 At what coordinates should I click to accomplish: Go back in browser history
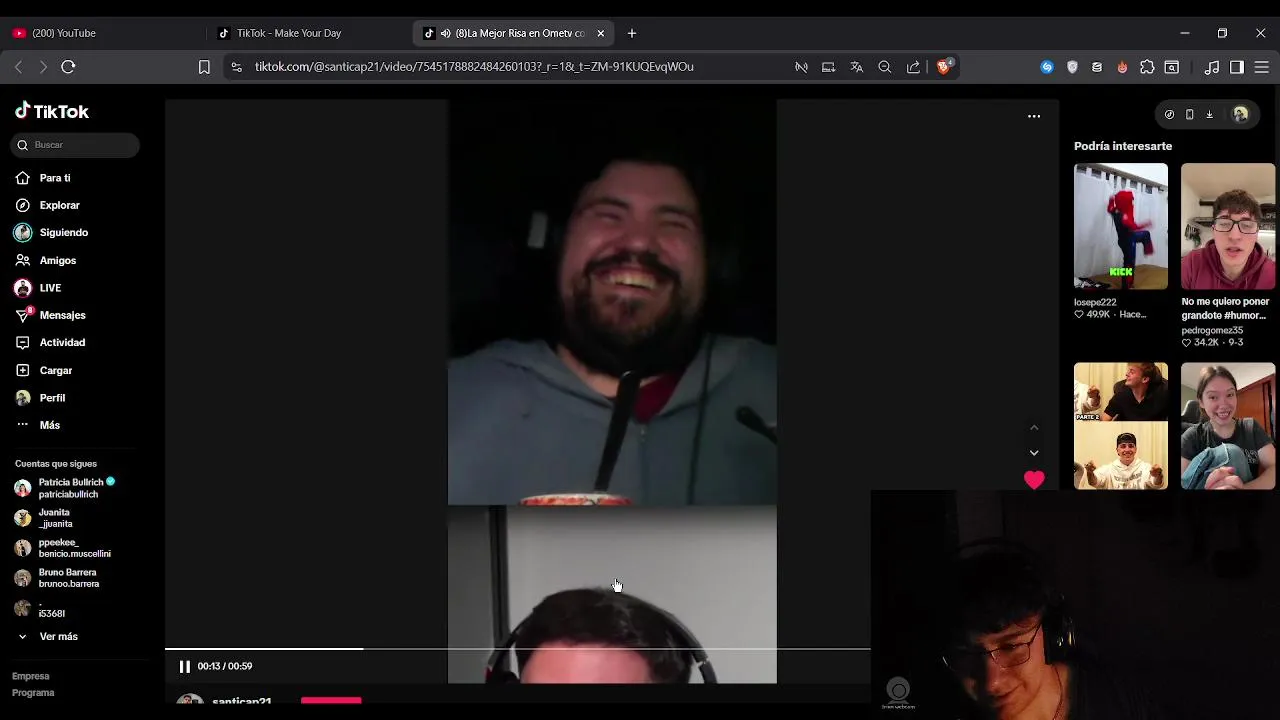(18, 67)
